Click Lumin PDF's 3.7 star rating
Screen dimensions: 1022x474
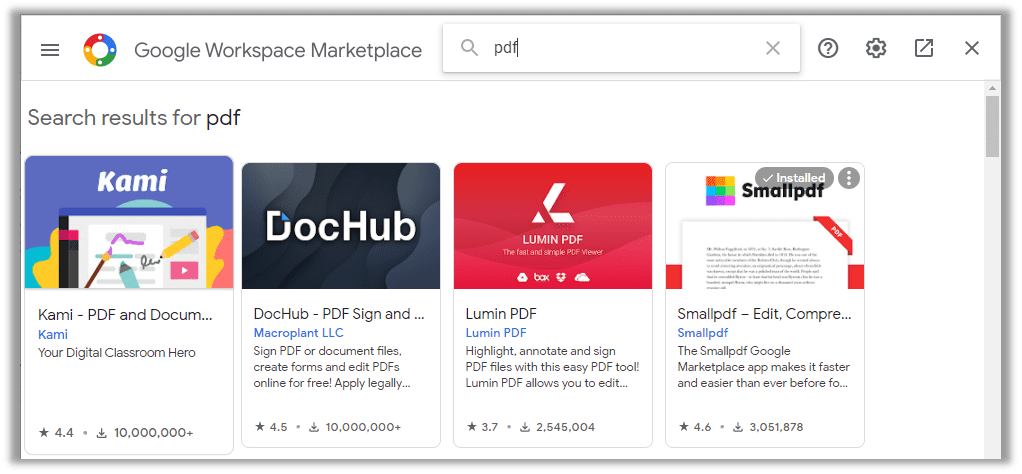coord(482,427)
